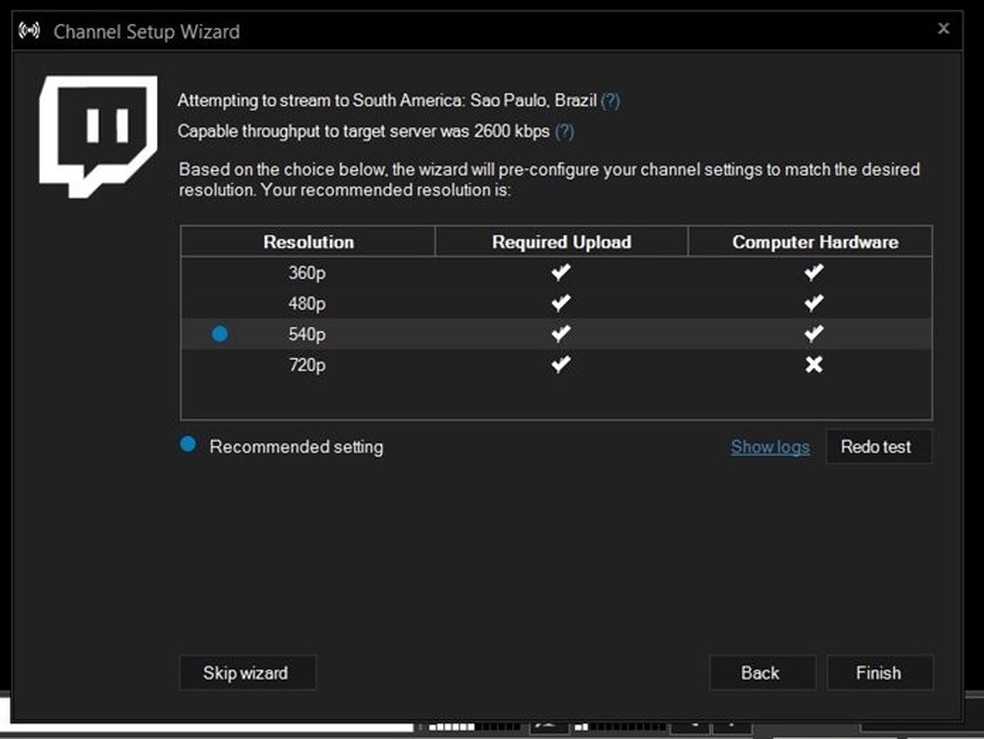Select the 360p resolution row
The height and width of the screenshot is (739, 984).
pos(556,272)
